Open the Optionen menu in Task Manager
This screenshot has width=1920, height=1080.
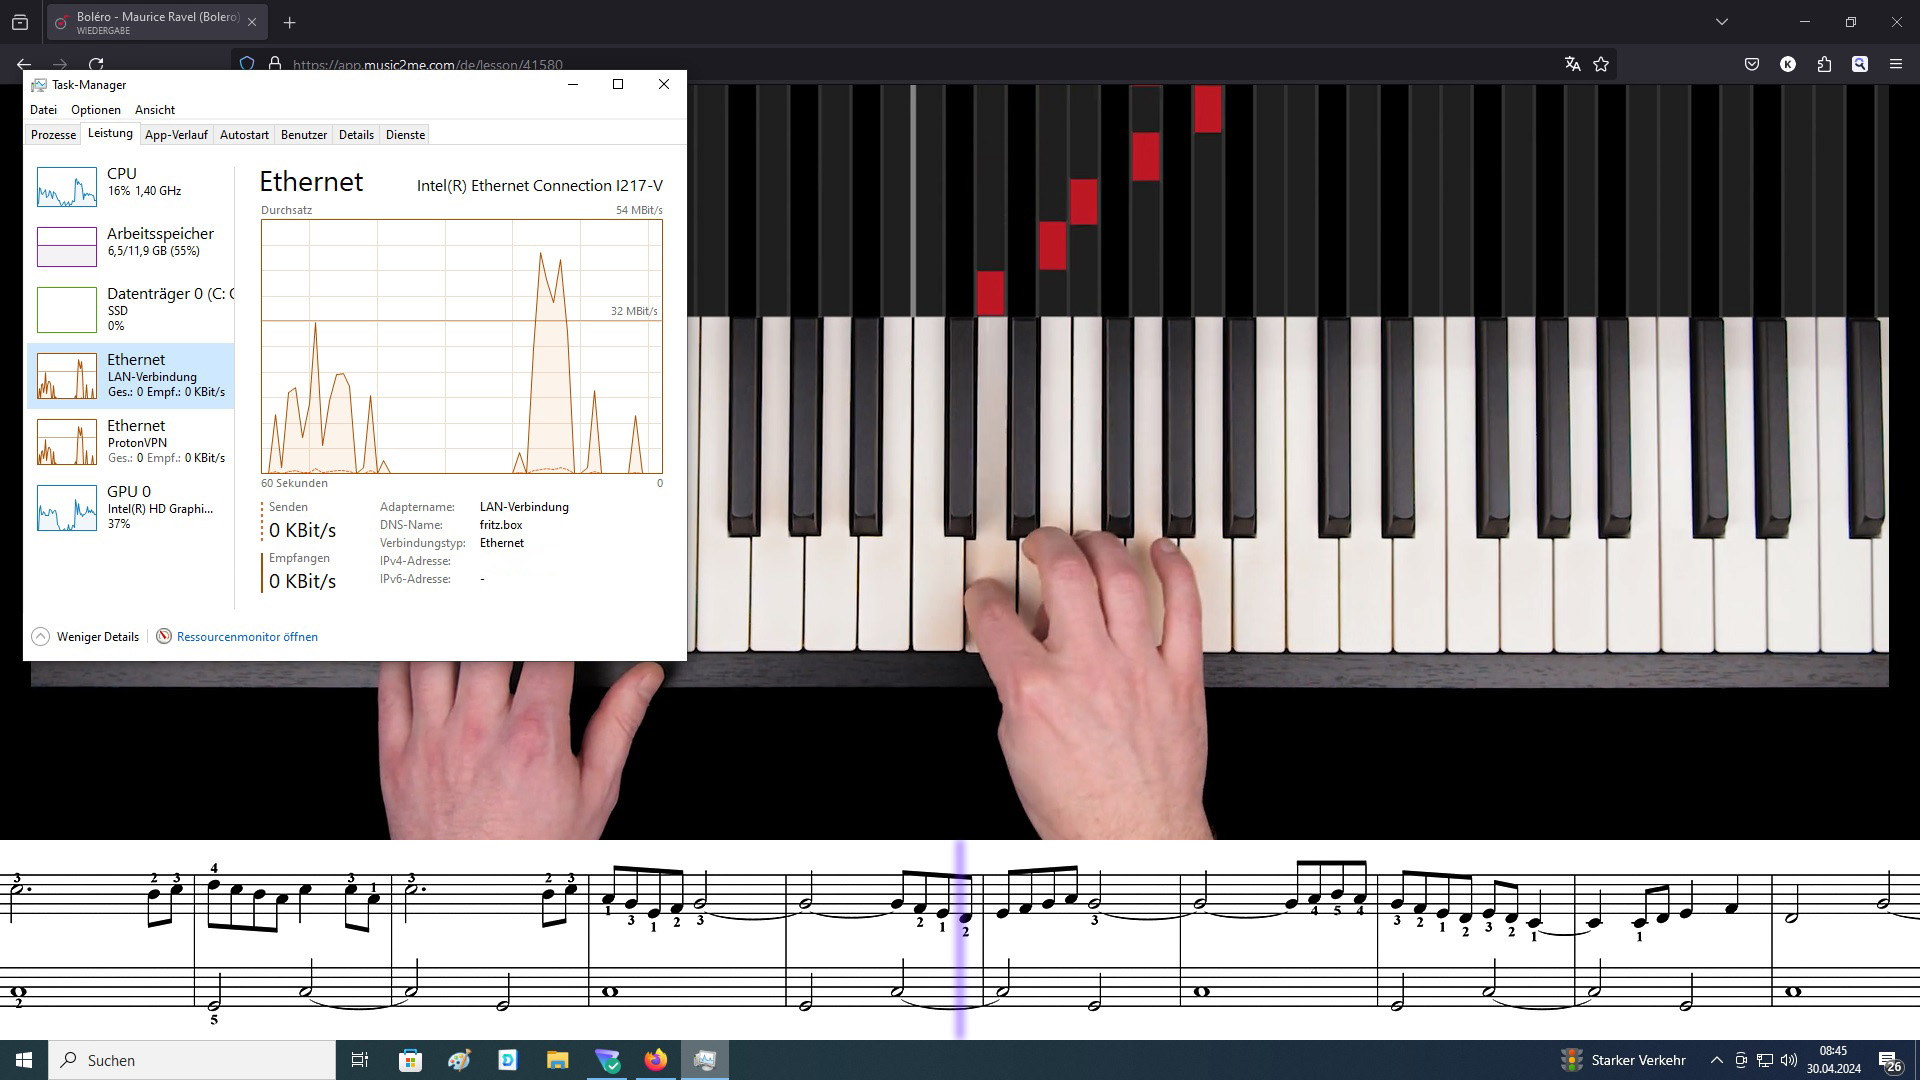coord(95,110)
